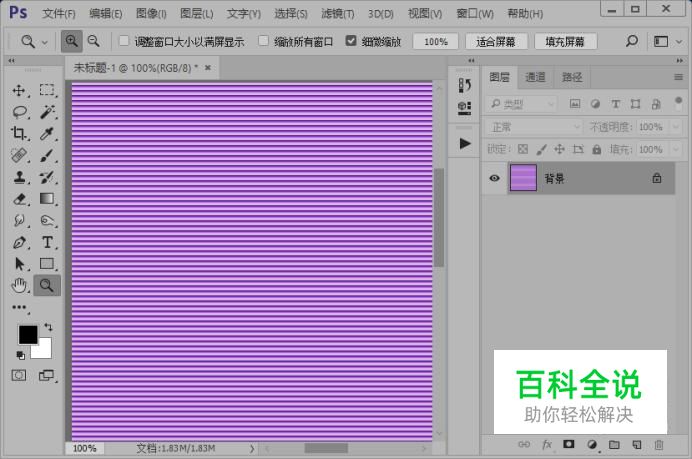Select the Lasso tool
The image size is (692, 459).
click(x=19, y=112)
